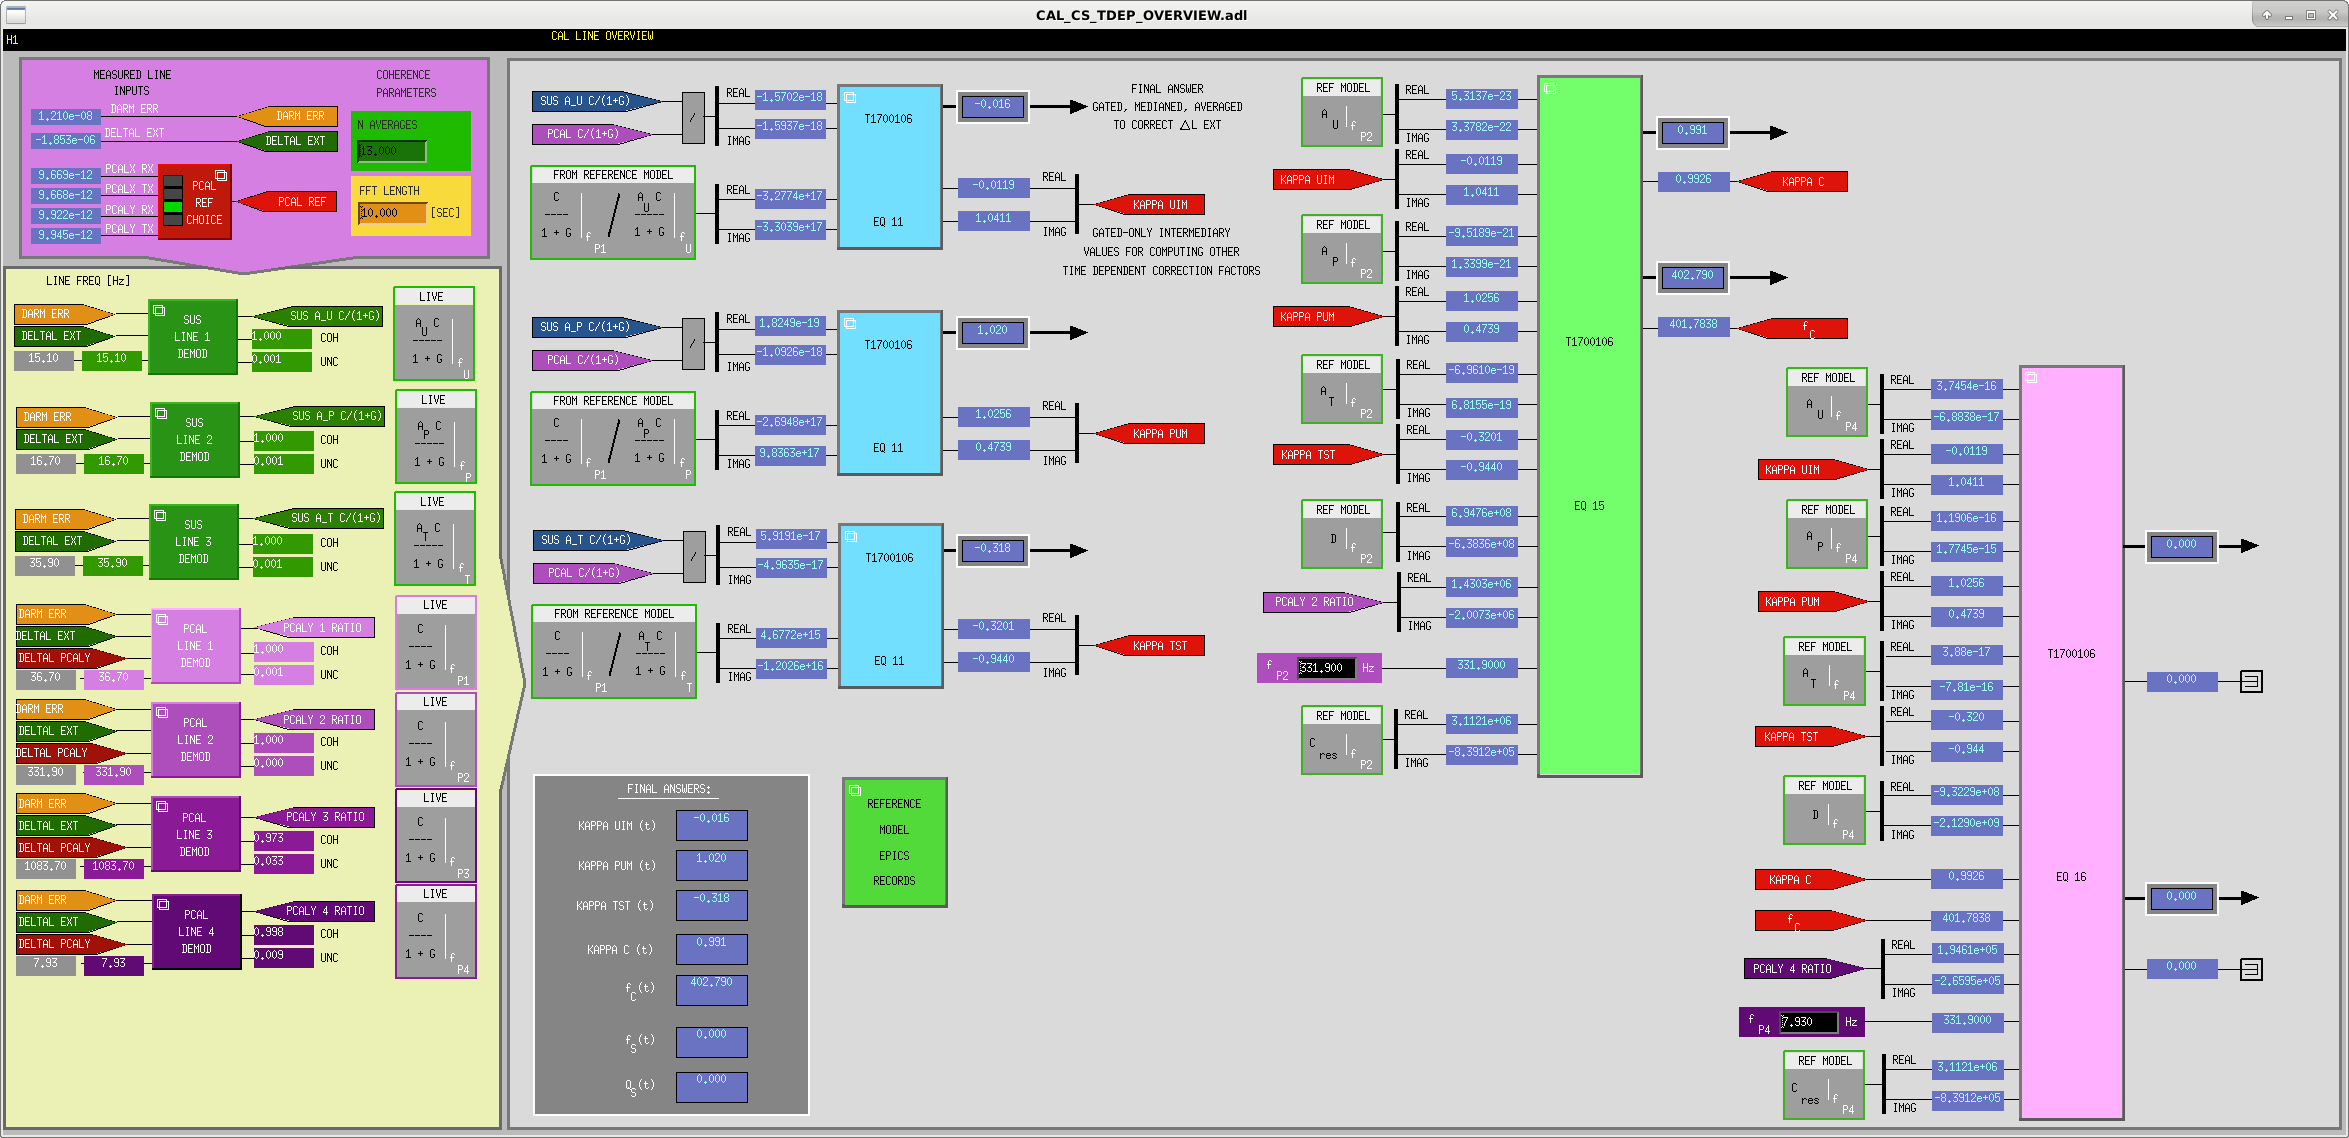Click the pink PCALY 1 RATIO tag

[x=316, y=628]
